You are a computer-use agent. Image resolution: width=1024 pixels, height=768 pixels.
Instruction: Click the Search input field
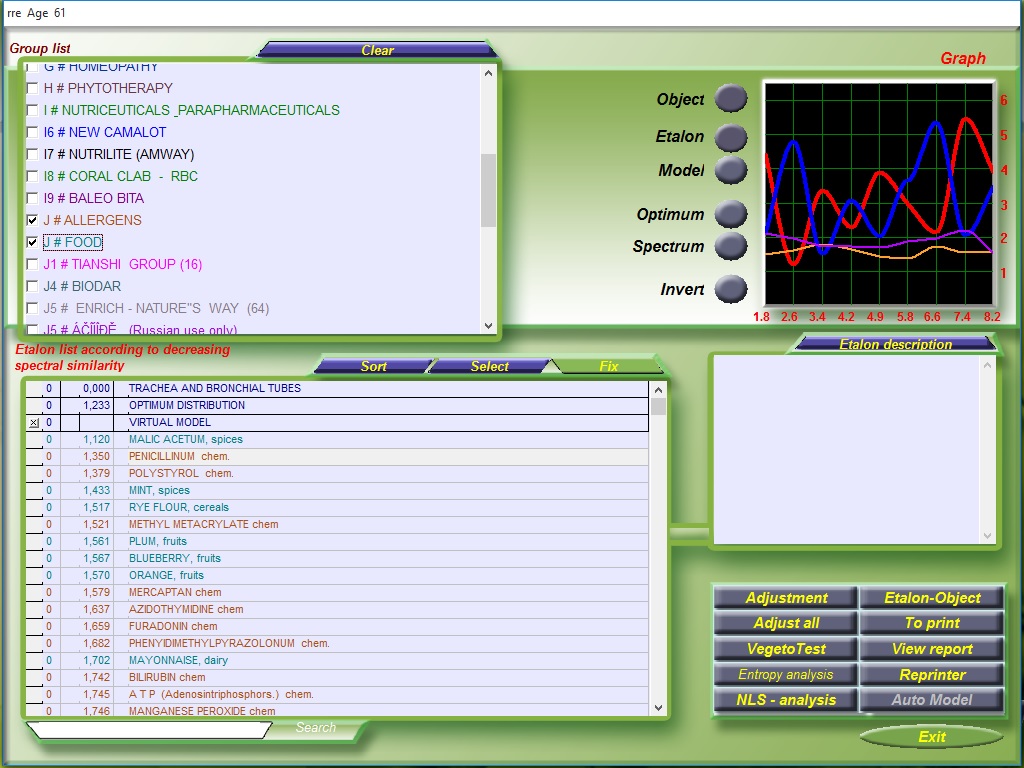148,730
